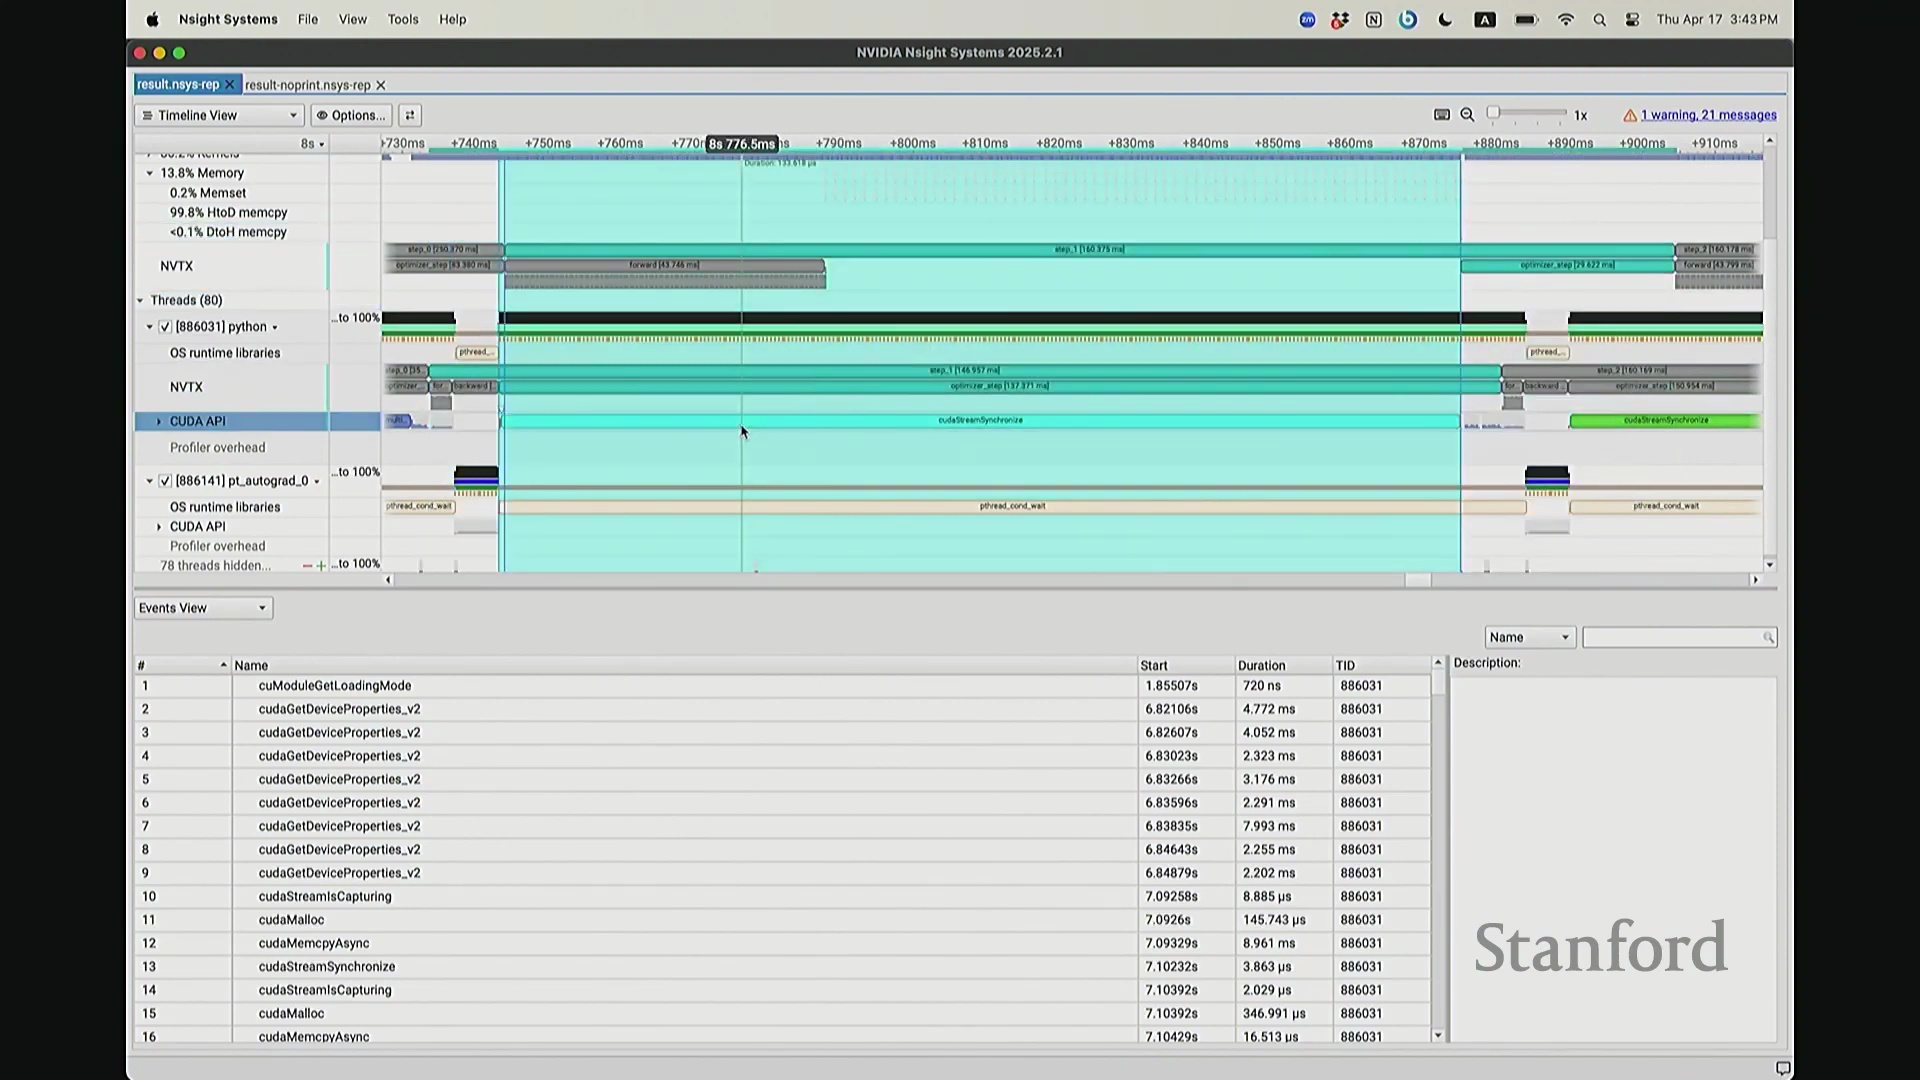The image size is (1920, 1080).
Task: Click the timeline ruler toggle icon
Action: click(1441, 115)
